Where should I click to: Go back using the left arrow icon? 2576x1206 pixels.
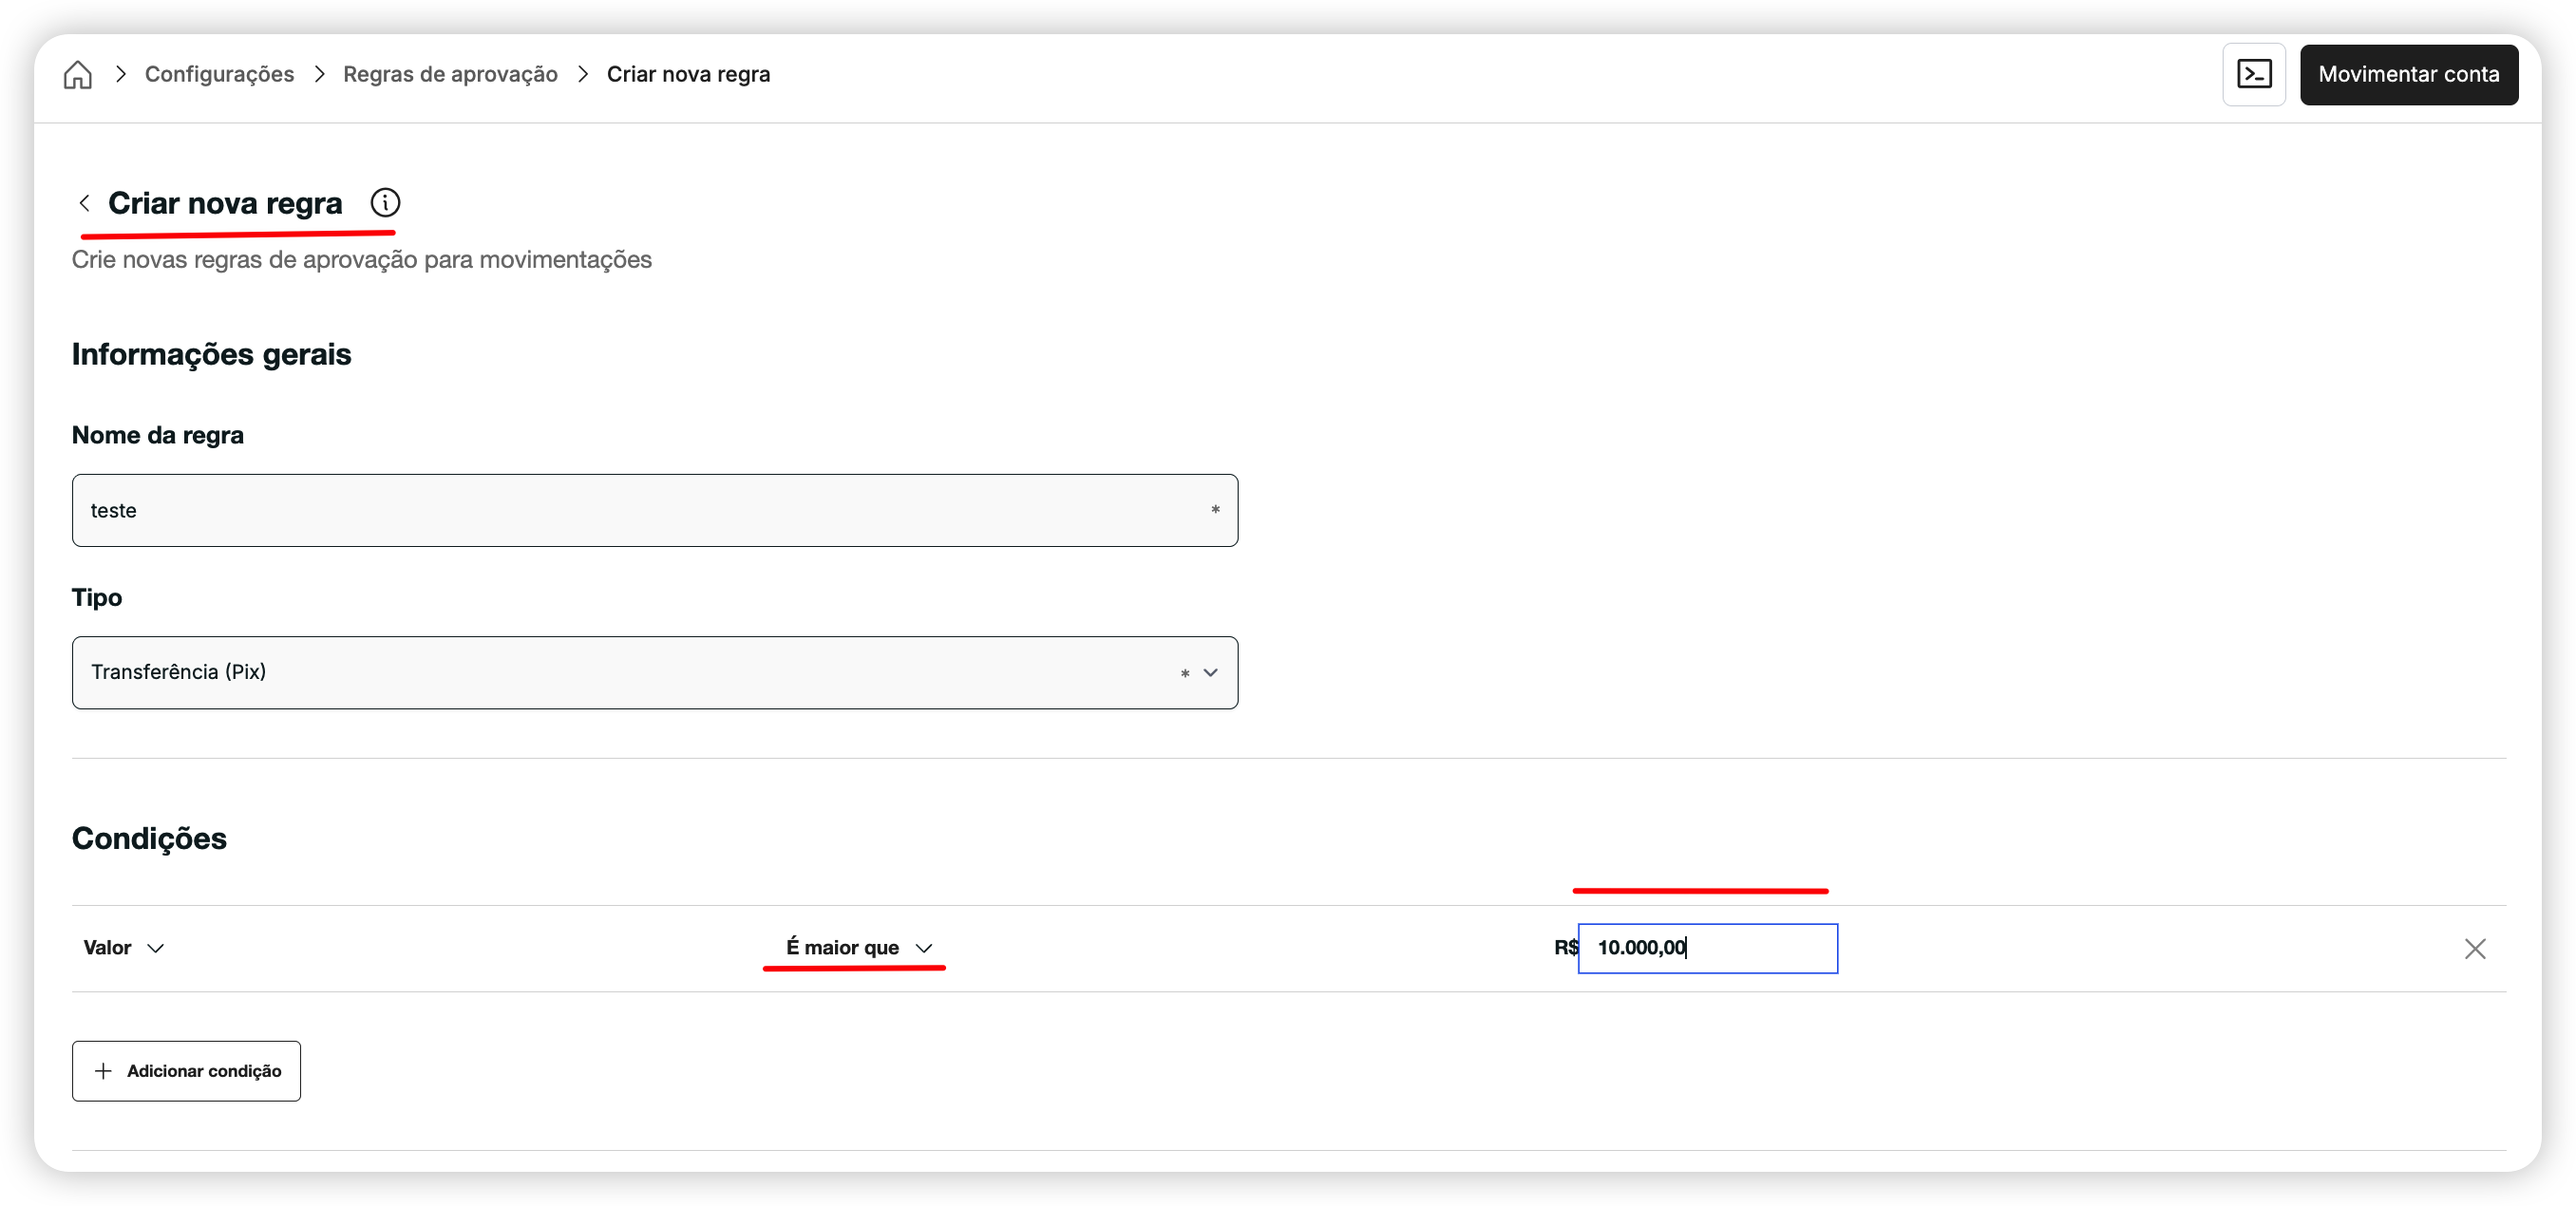pos(85,203)
